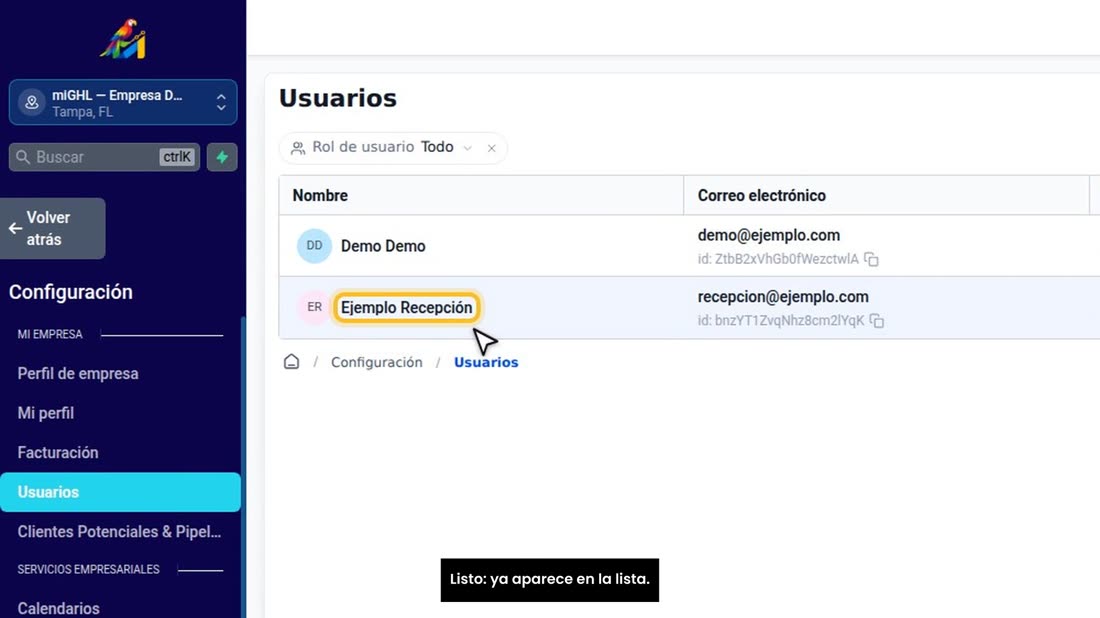This screenshot has height=618, width=1100.
Task: Click into the Buscar search field
Action: click(x=105, y=157)
